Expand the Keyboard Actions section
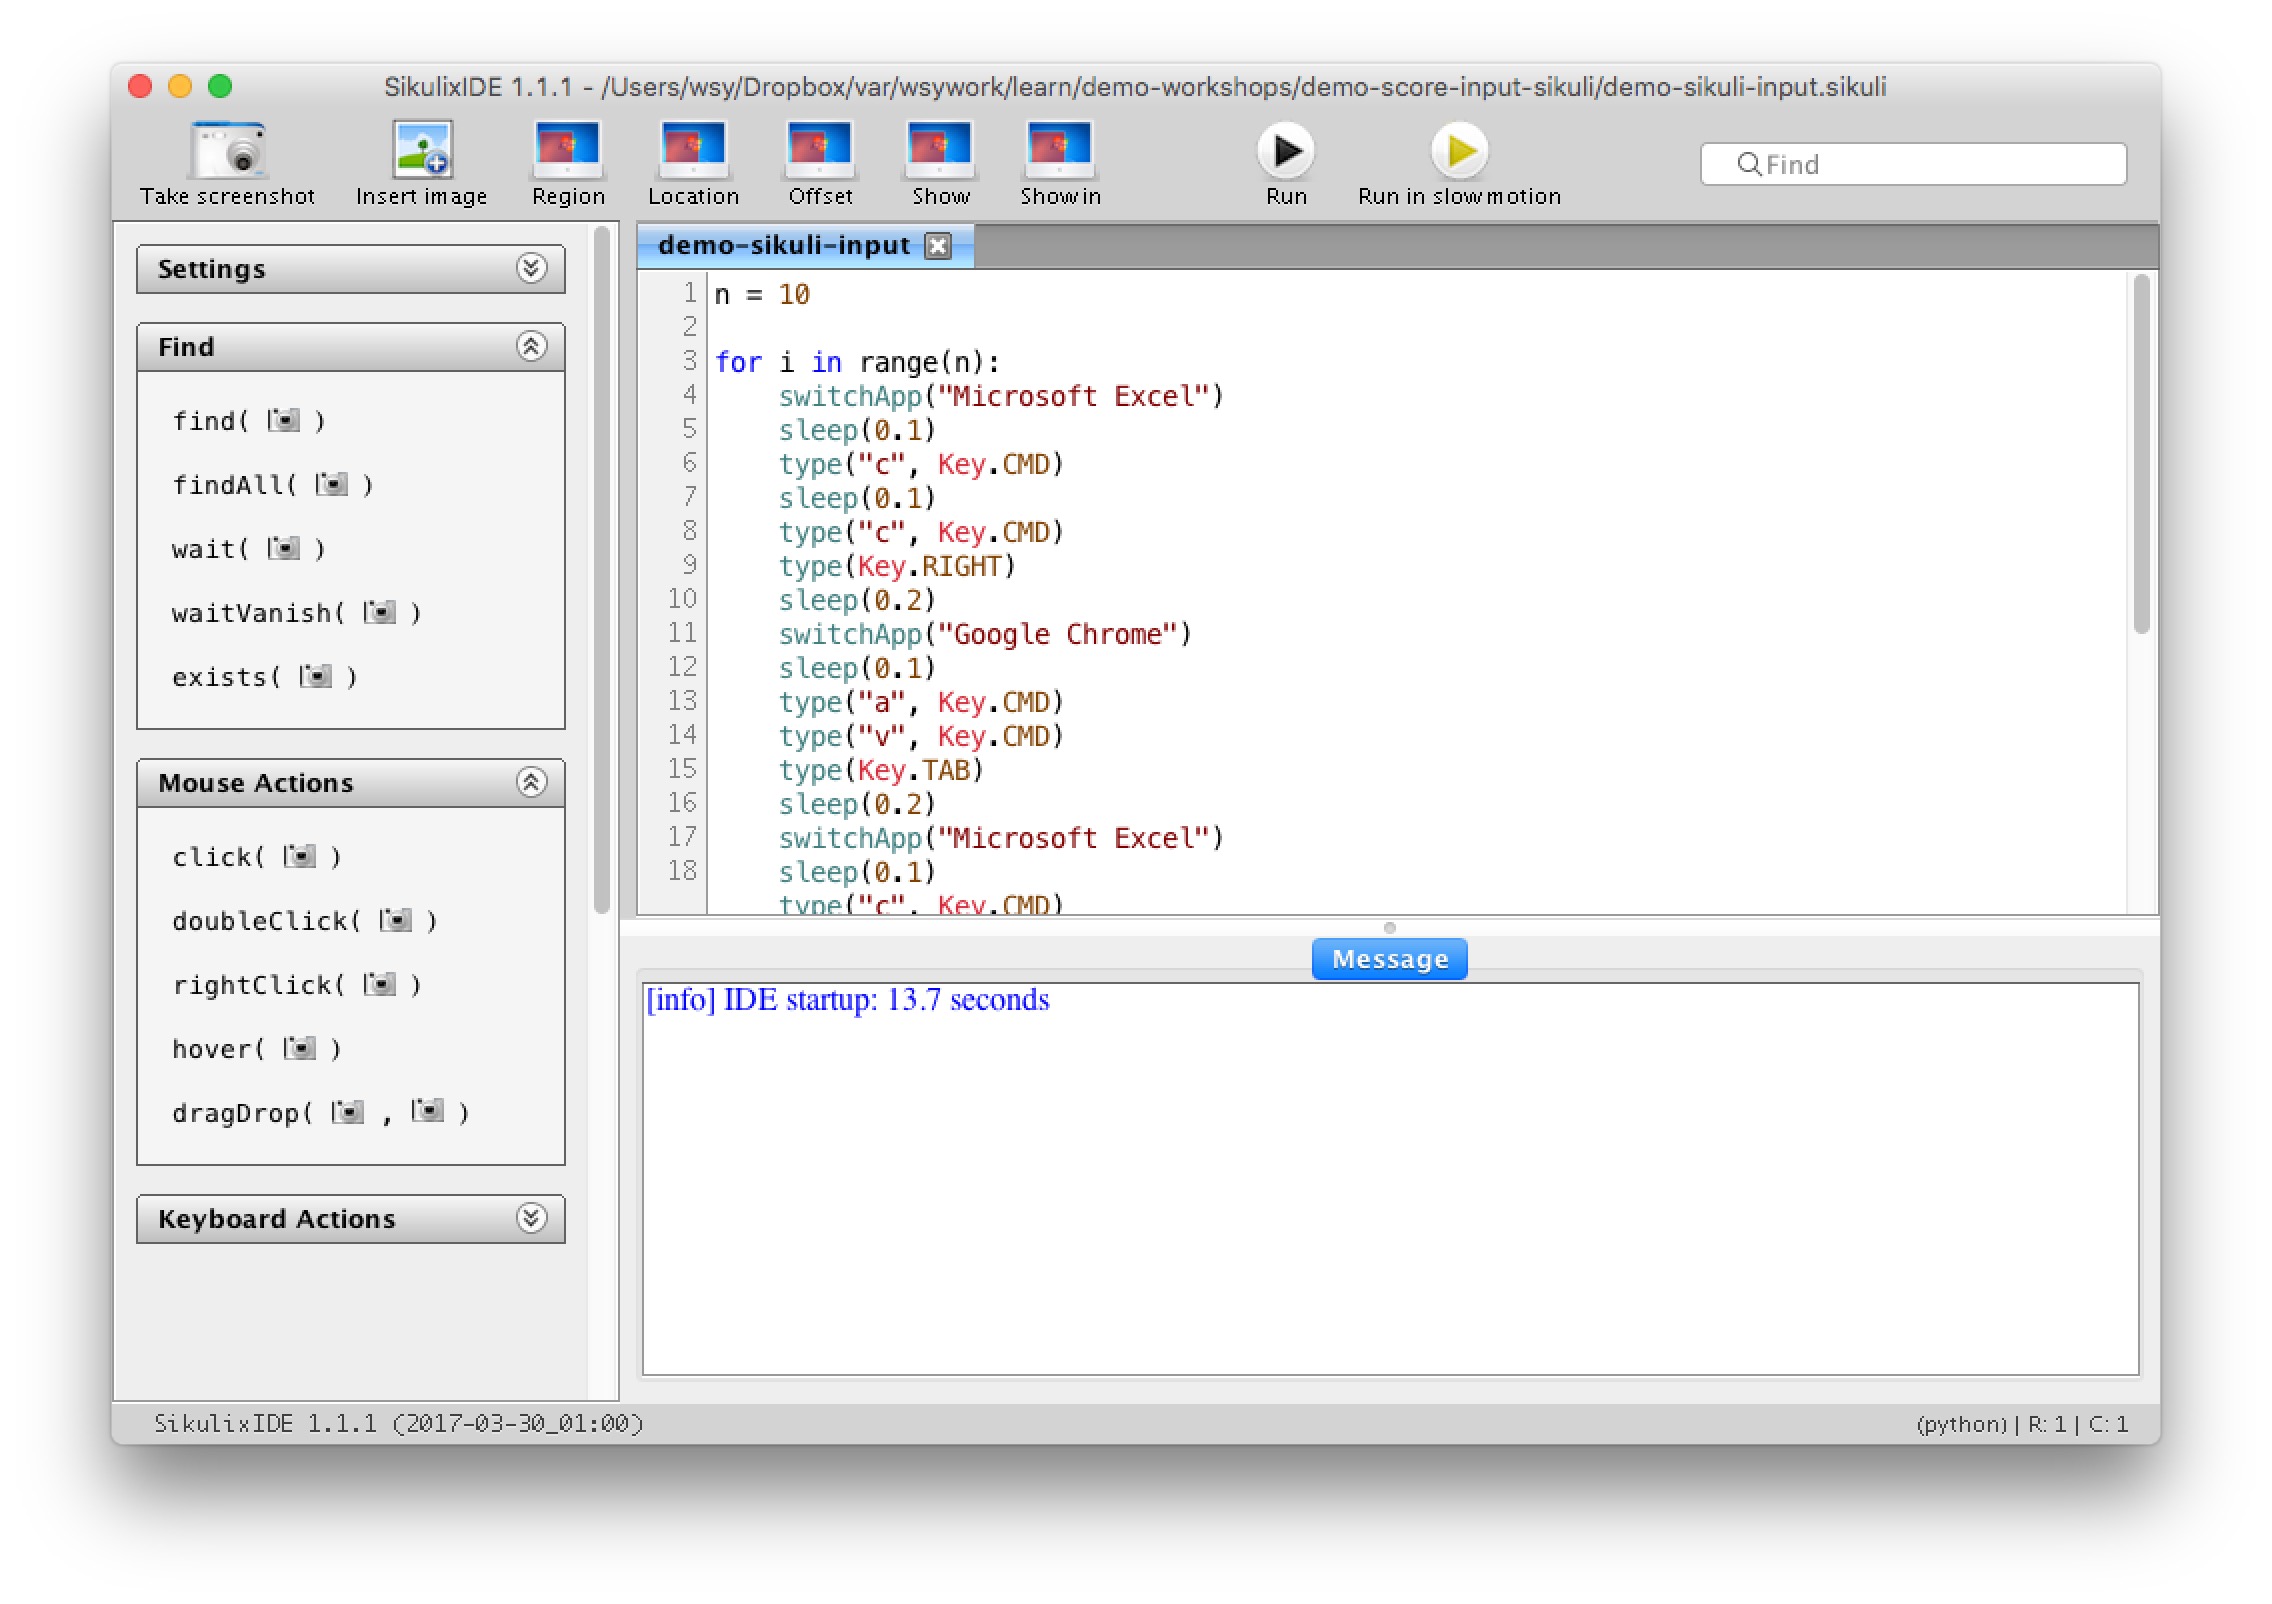This screenshot has height=1604, width=2272. [531, 1218]
